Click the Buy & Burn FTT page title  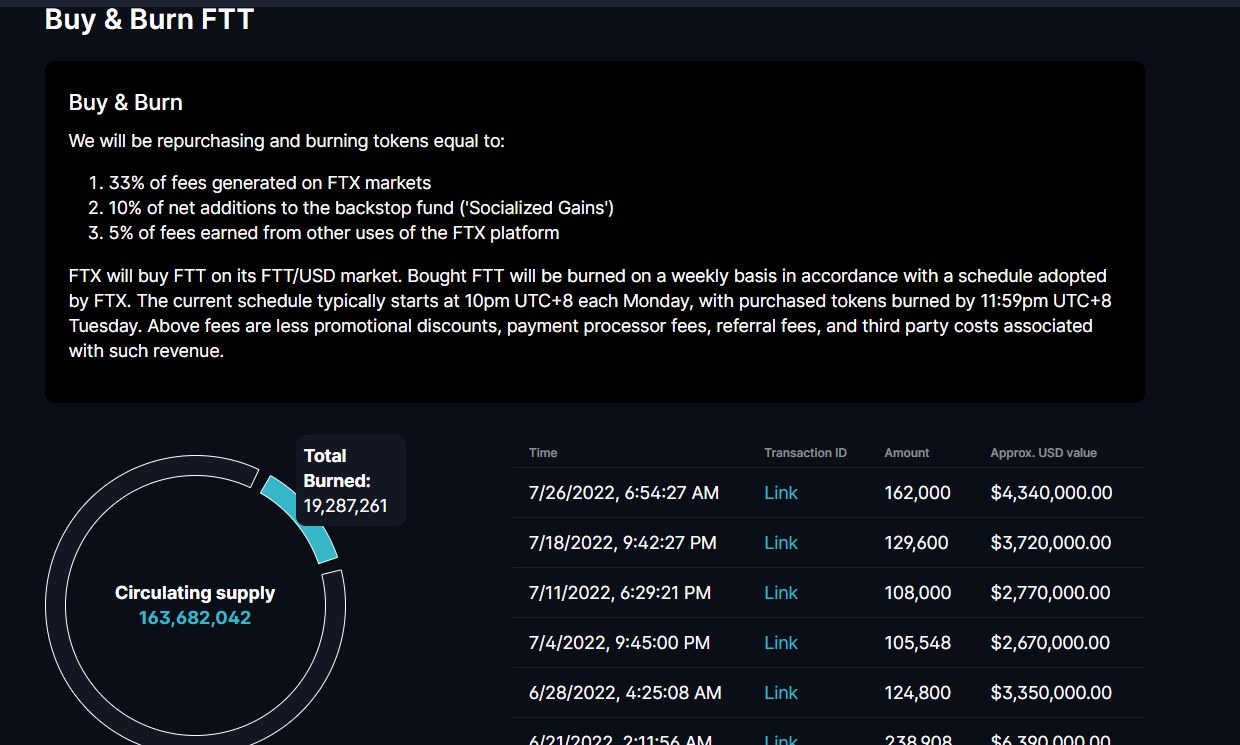[x=149, y=19]
